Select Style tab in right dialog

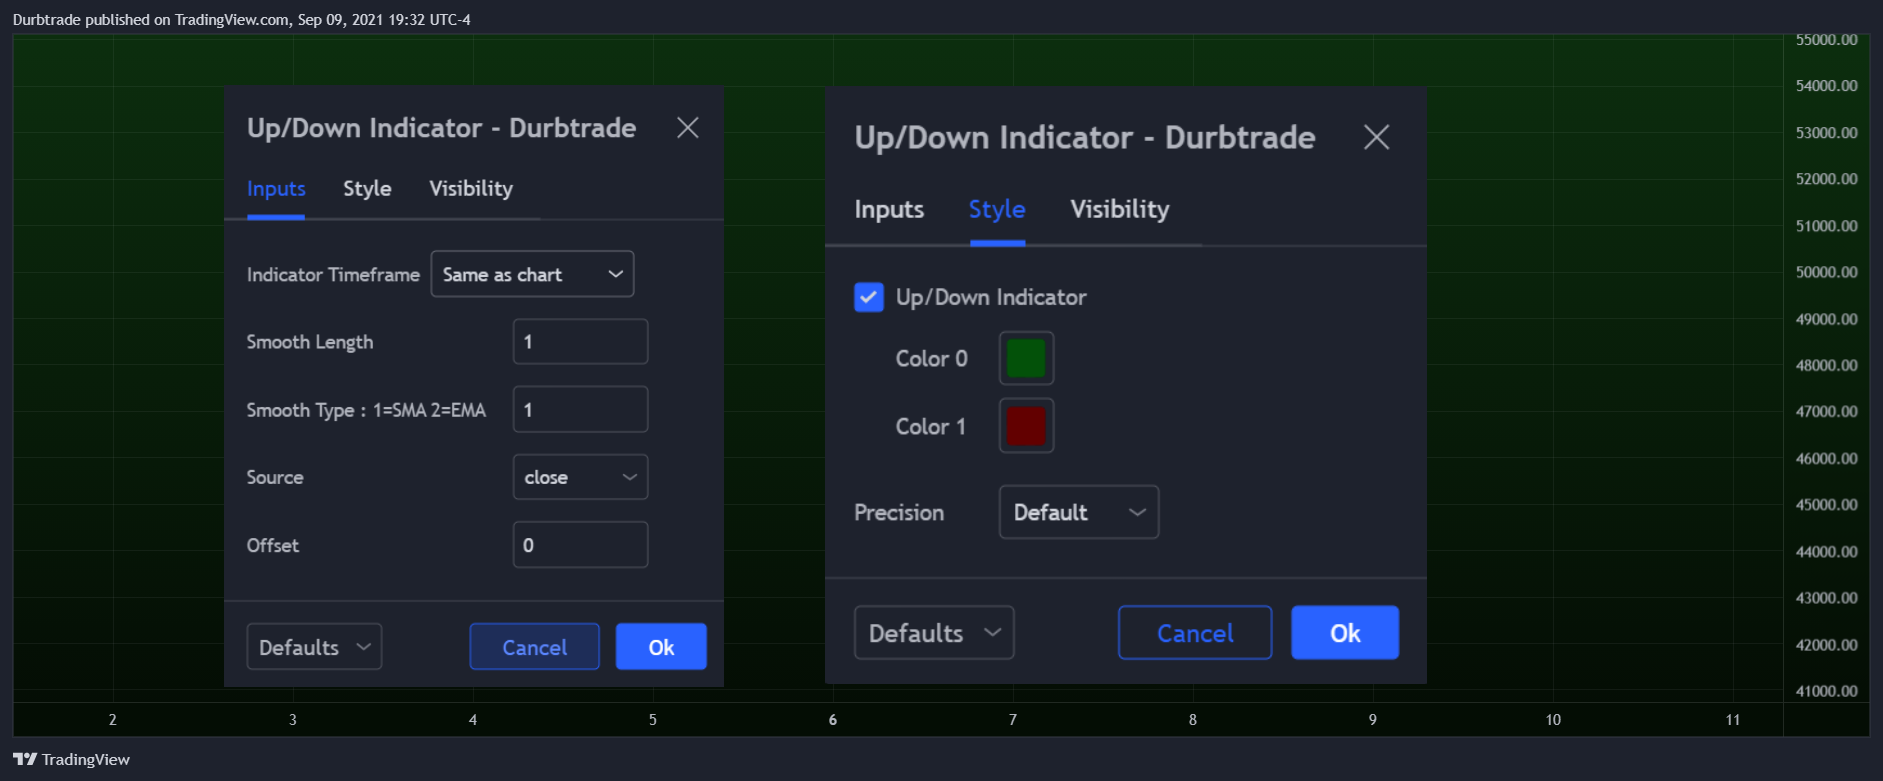pos(997,210)
